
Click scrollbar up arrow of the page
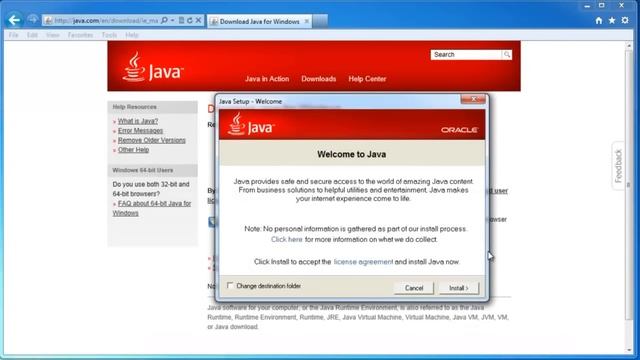pyautogui.click(x=629, y=46)
